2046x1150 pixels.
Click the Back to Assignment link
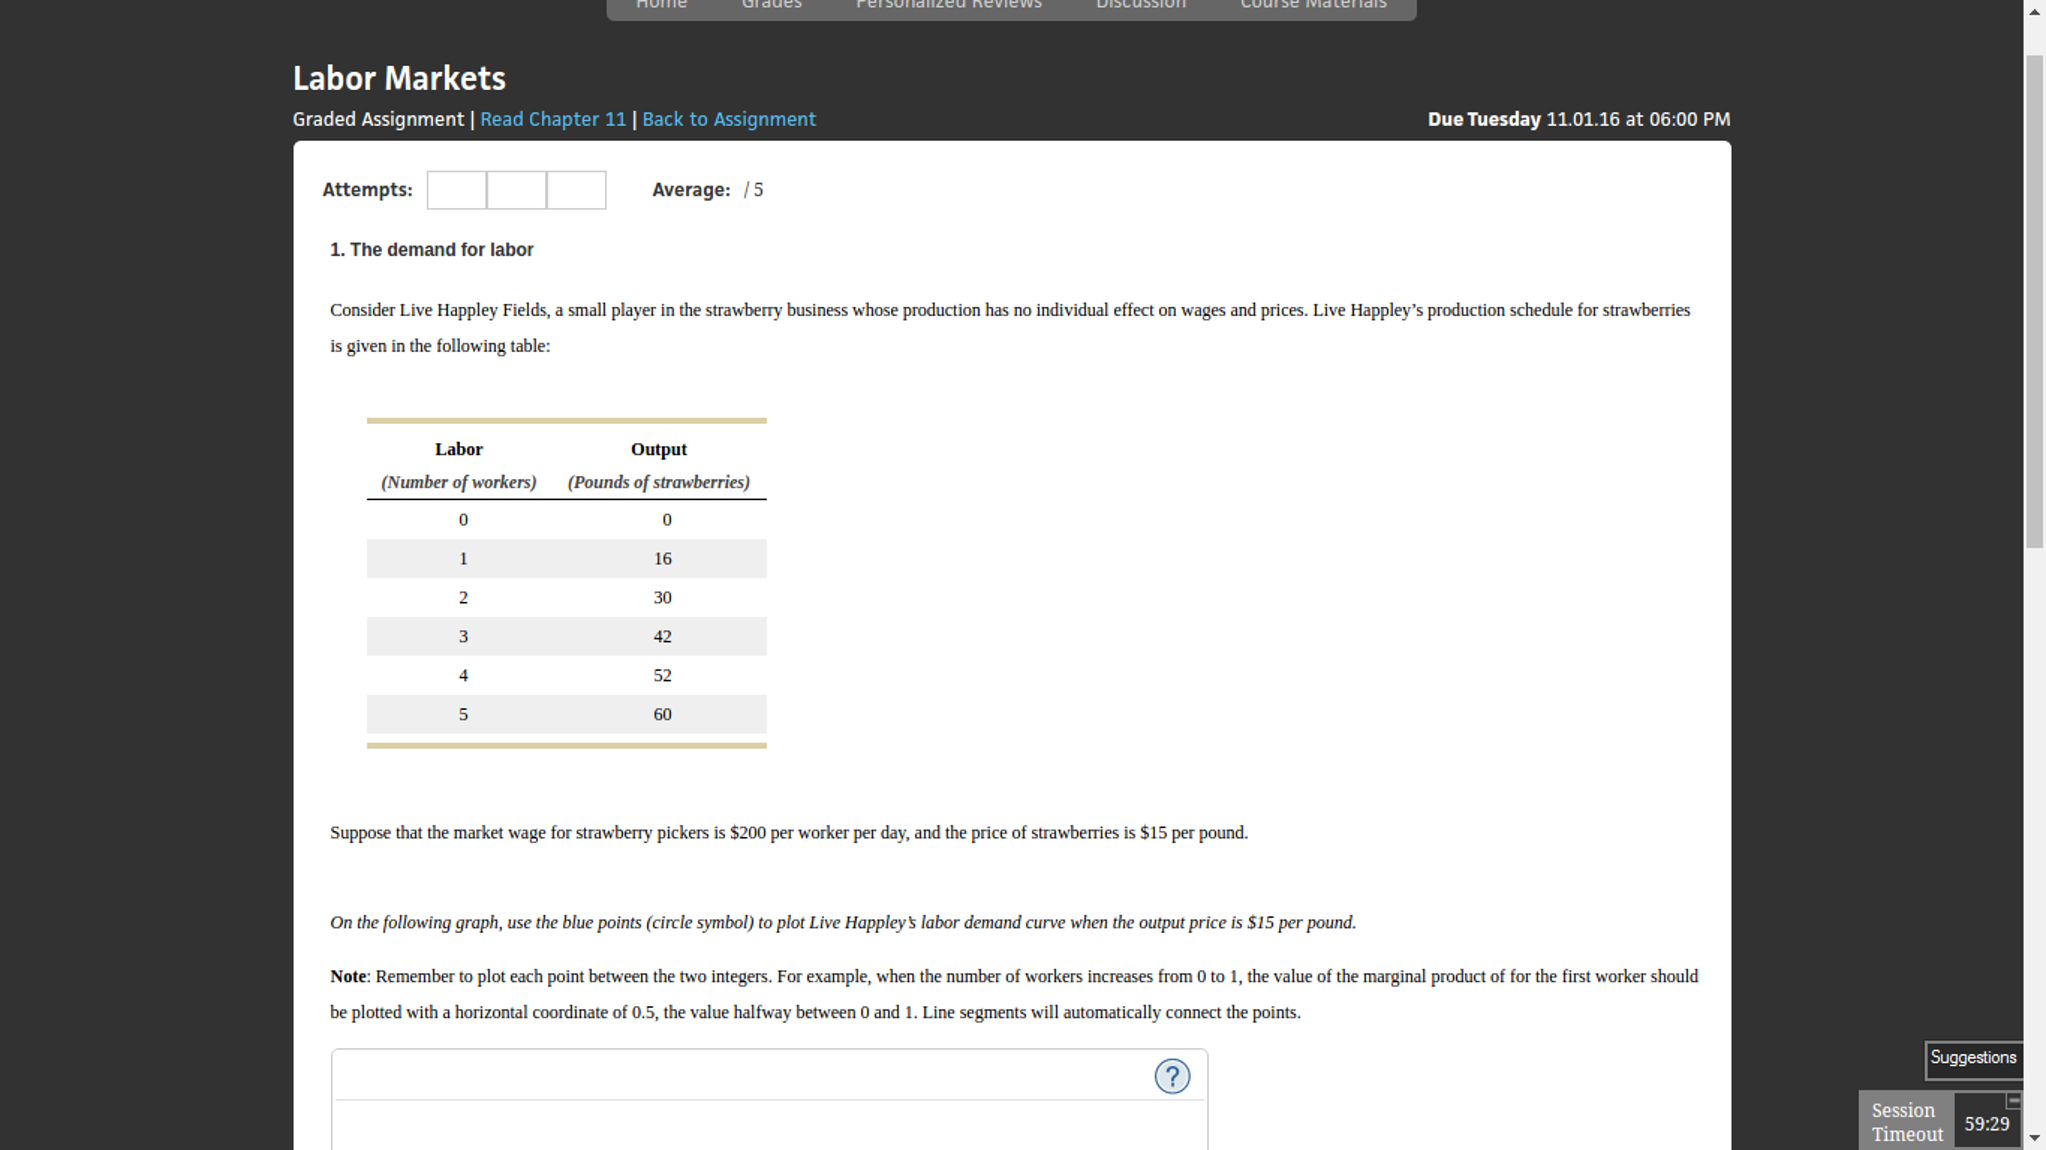click(x=728, y=119)
